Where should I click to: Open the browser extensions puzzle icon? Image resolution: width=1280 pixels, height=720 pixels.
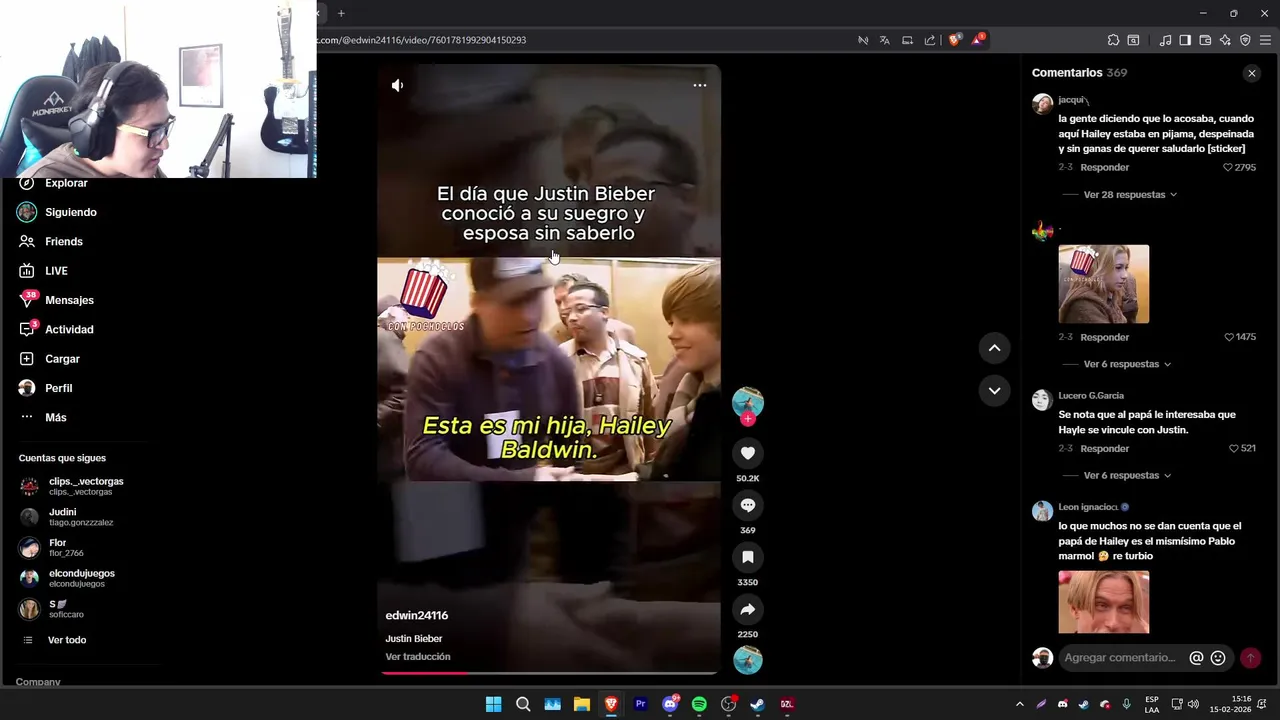[1113, 40]
